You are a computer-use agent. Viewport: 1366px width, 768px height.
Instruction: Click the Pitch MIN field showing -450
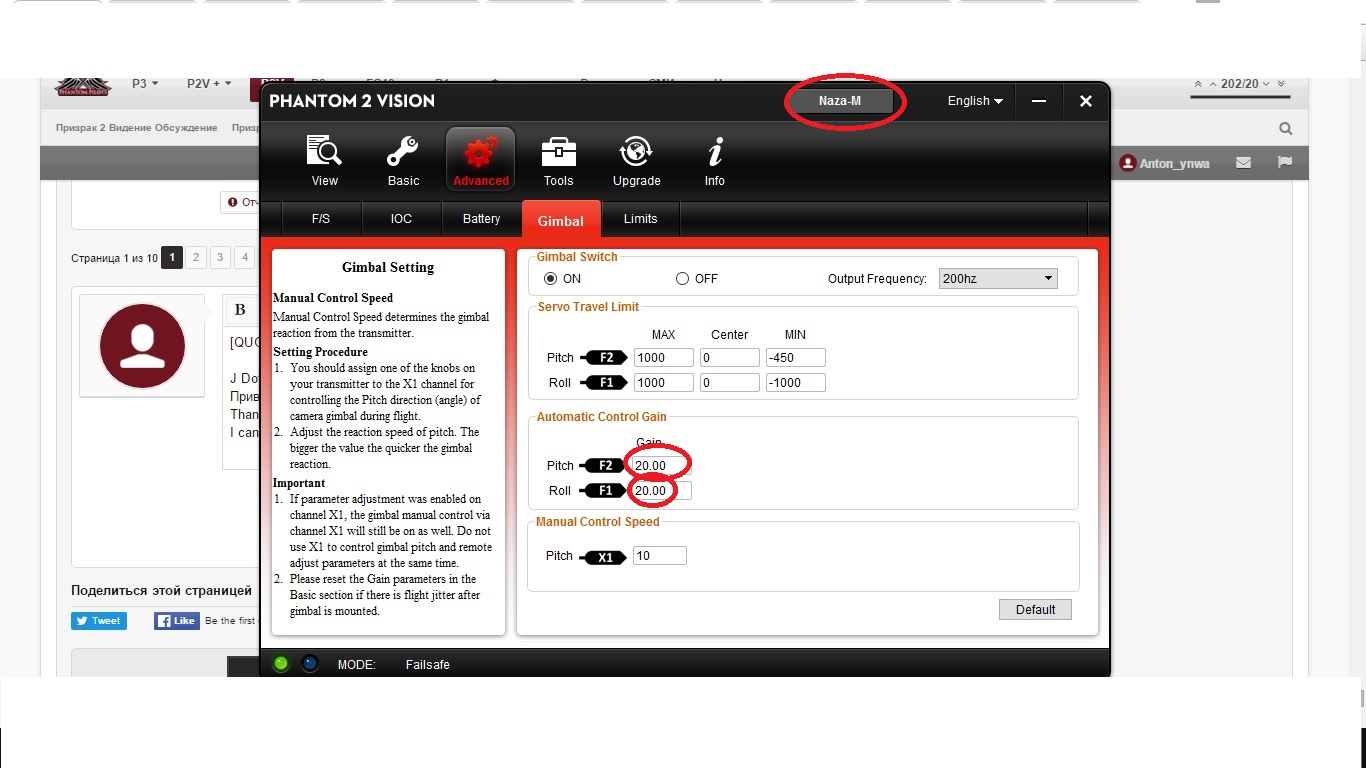pyautogui.click(x=795, y=357)
